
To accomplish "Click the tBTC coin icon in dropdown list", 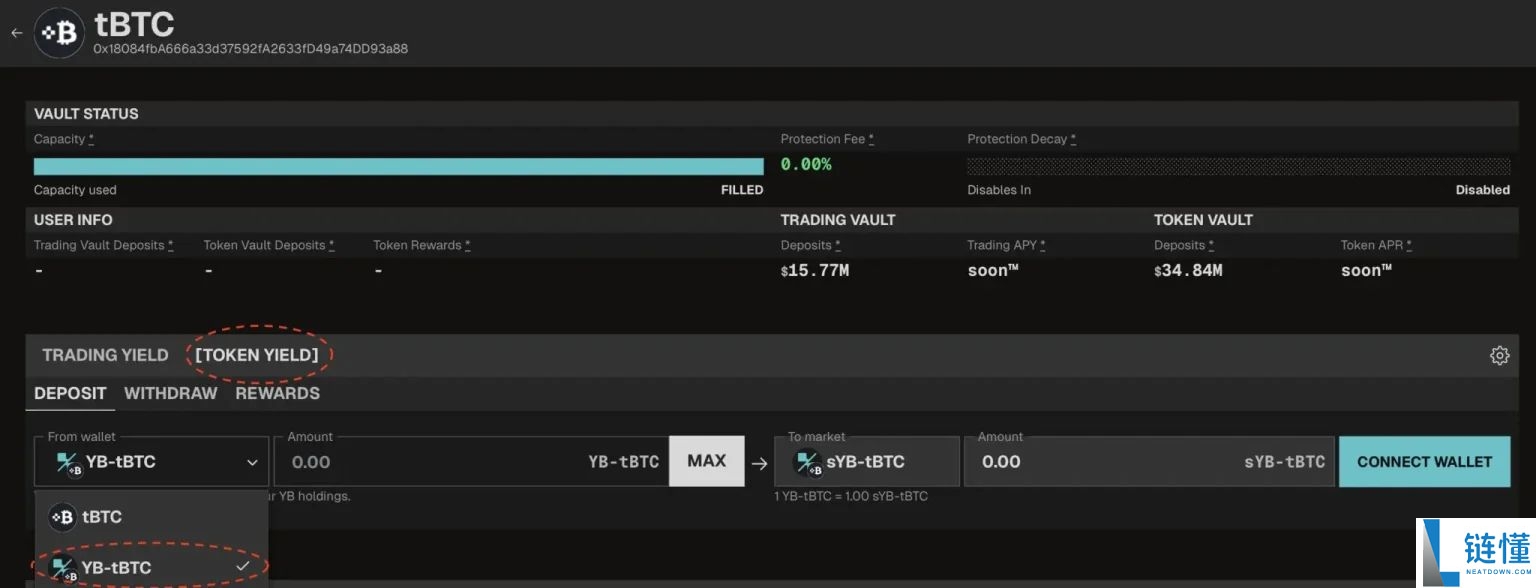I will [63, 517].
